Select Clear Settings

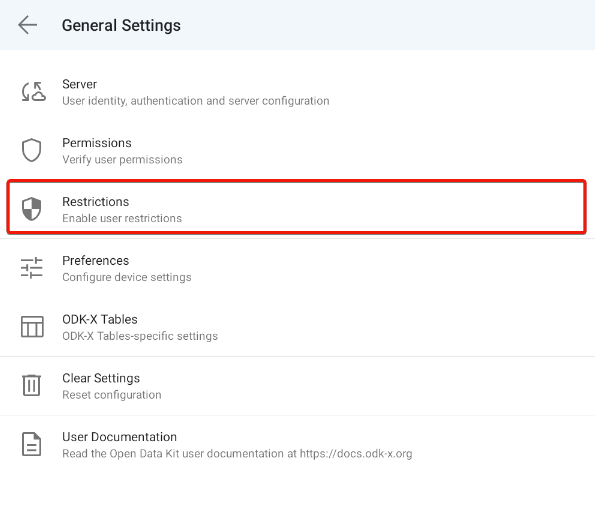pos(298,386)
